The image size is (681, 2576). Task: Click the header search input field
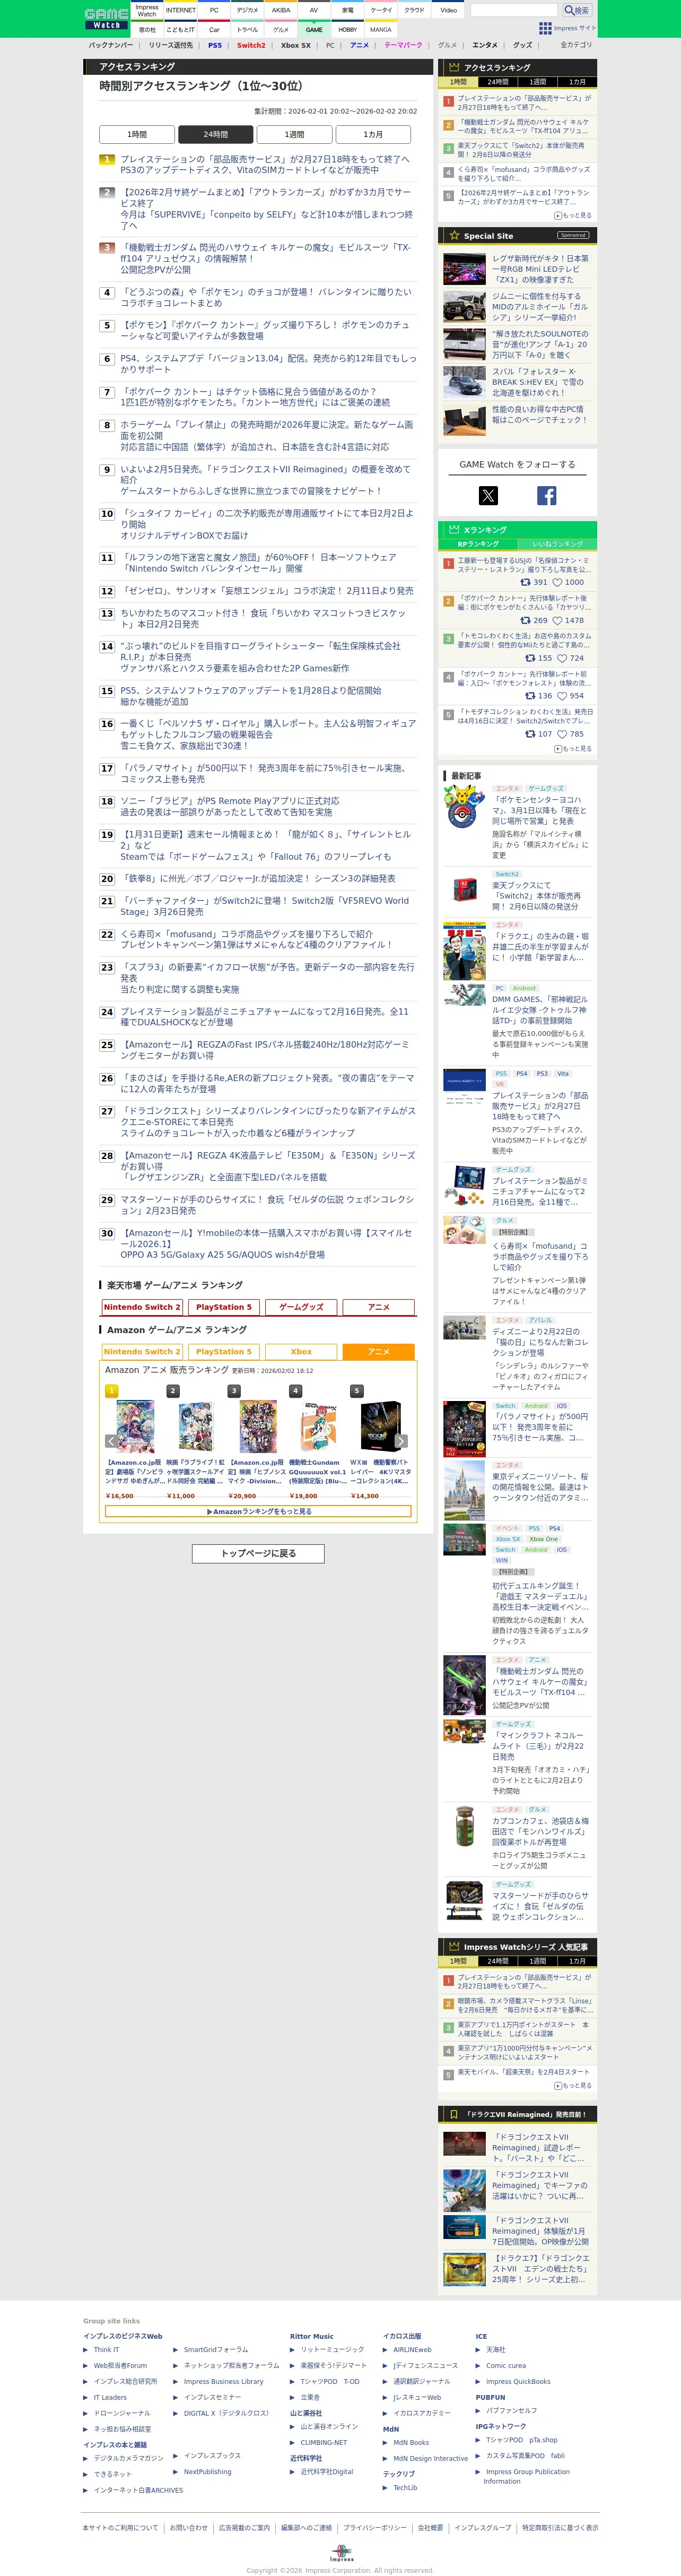[x=513, y=10]
